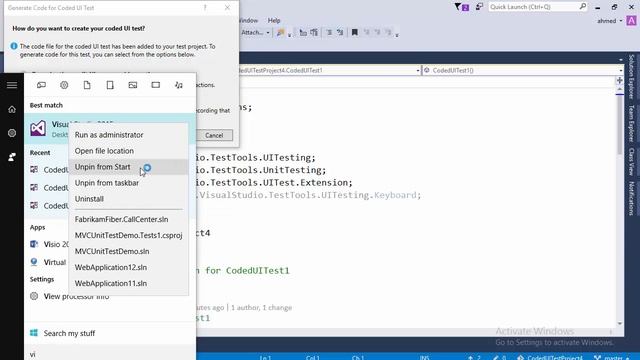Filter search results by Folders icon
Image resolution: width=640 pixels, height=360 pixels.
click(x=110, y=85)
